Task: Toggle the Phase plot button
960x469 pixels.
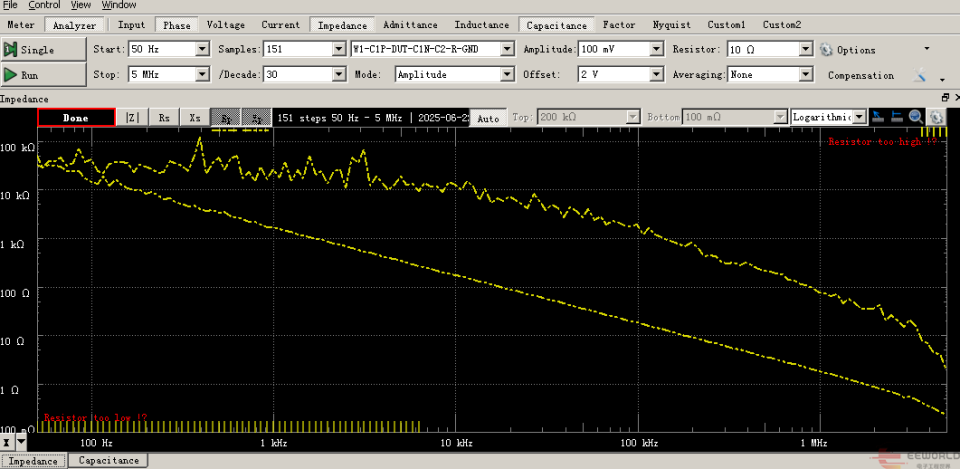Action: pos(176,25)
